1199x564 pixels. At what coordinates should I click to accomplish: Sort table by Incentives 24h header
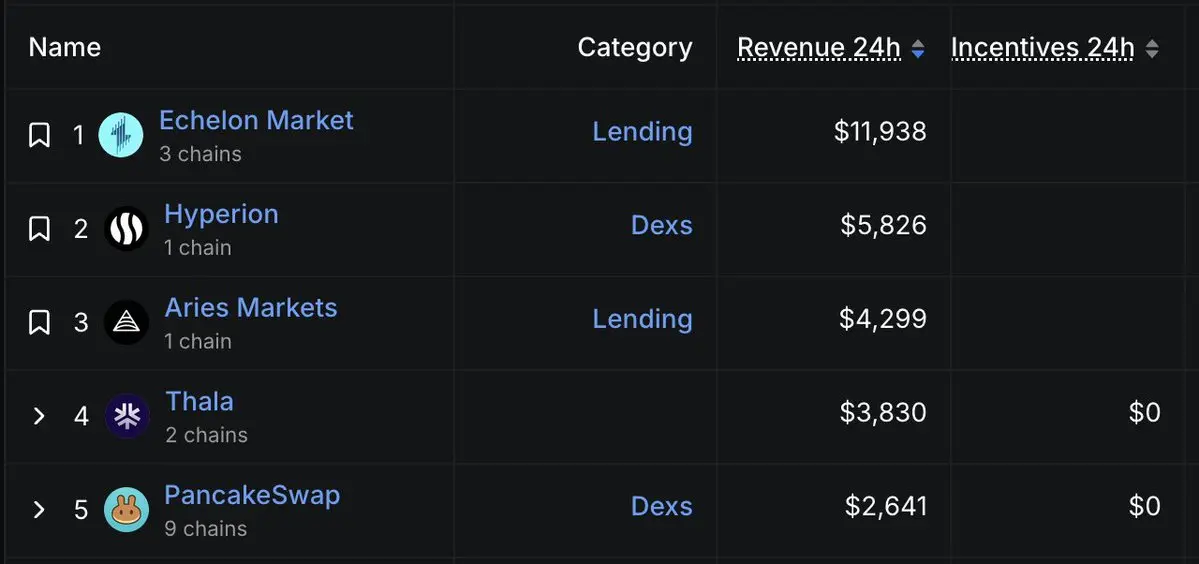(x=1043, y=48)
